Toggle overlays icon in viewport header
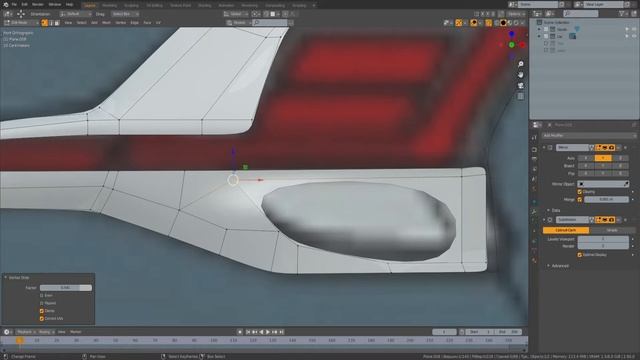 pyautogui.click(x=473, y=23)
